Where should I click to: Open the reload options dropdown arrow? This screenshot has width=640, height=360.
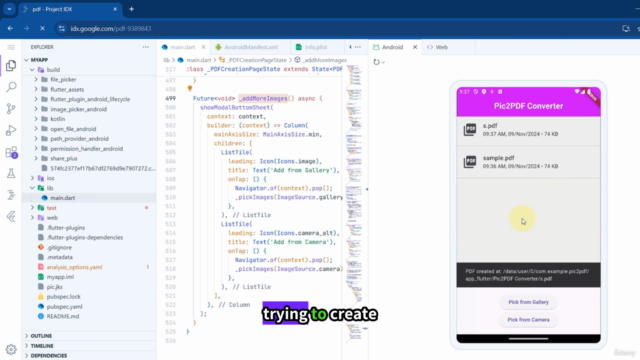point(383,62)
